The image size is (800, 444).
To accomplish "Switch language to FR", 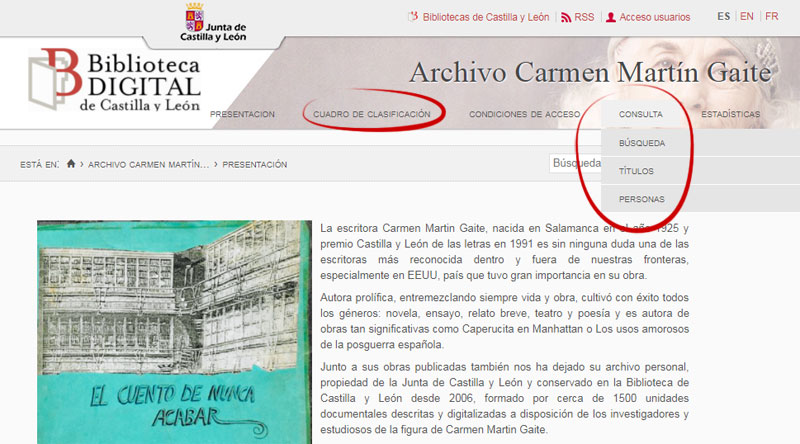I will click(x=772, y=16).
